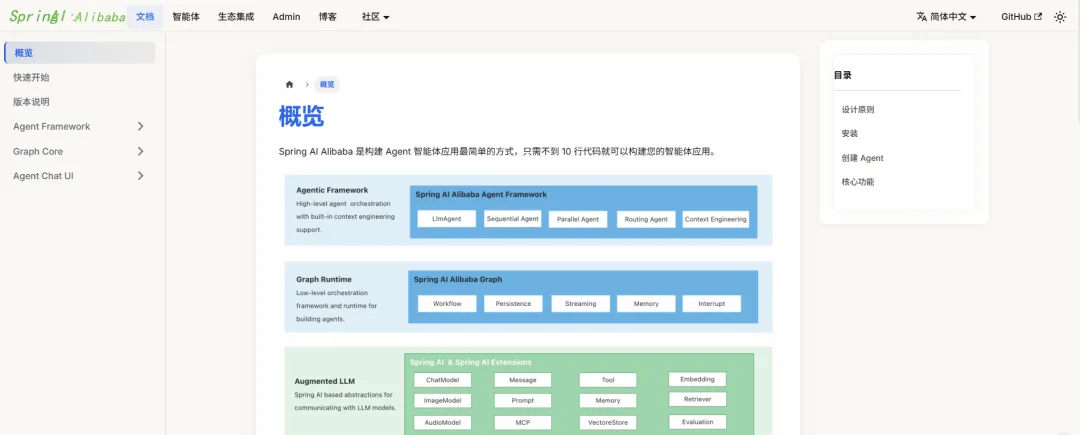The width and height of the screenshot is (1080, 435).
Task: Click the Sequential Agent box in the diagram
Action: pyautogui.click(x=512, y=220)
